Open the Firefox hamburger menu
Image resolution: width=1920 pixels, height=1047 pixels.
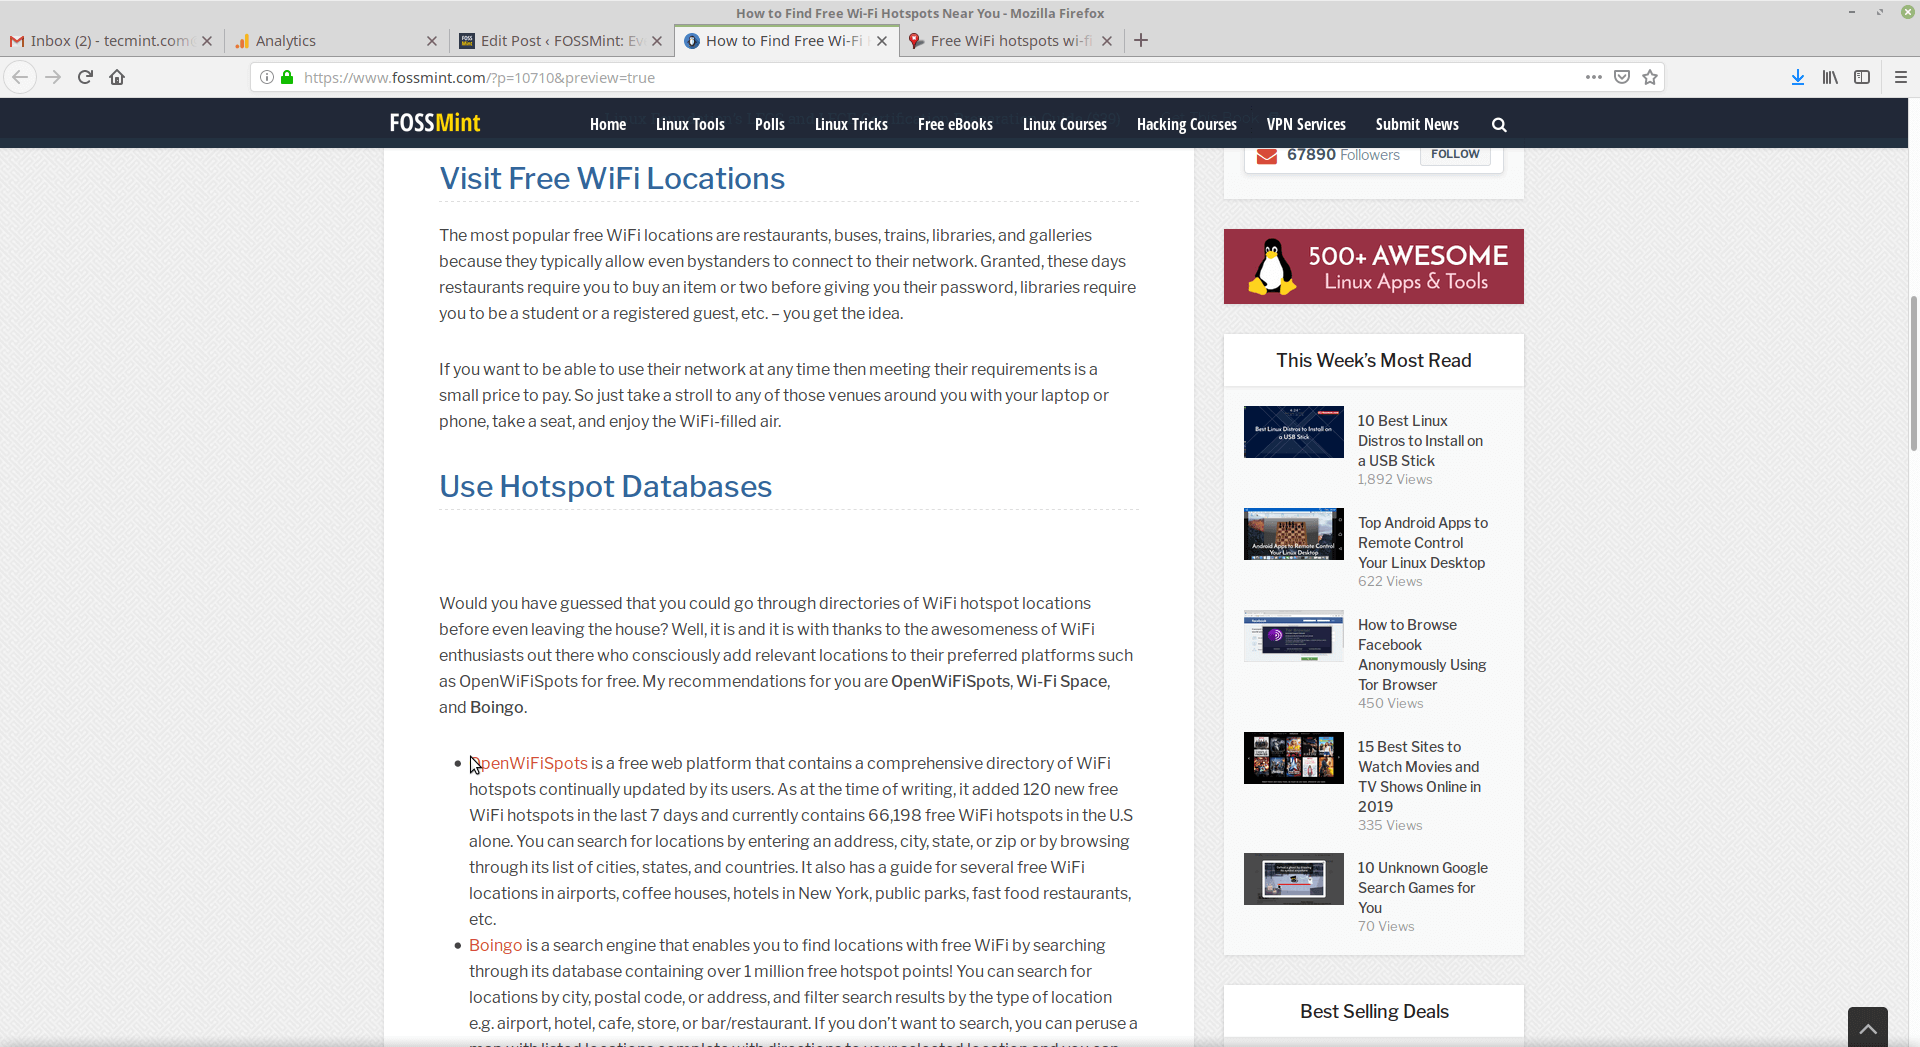point(1901,77)
